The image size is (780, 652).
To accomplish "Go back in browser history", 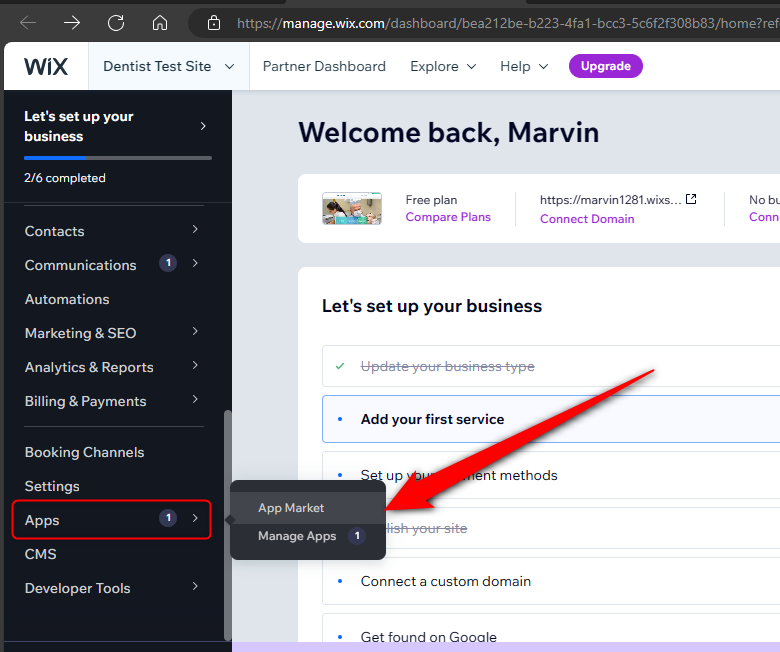I will click(x=28, y=22).
